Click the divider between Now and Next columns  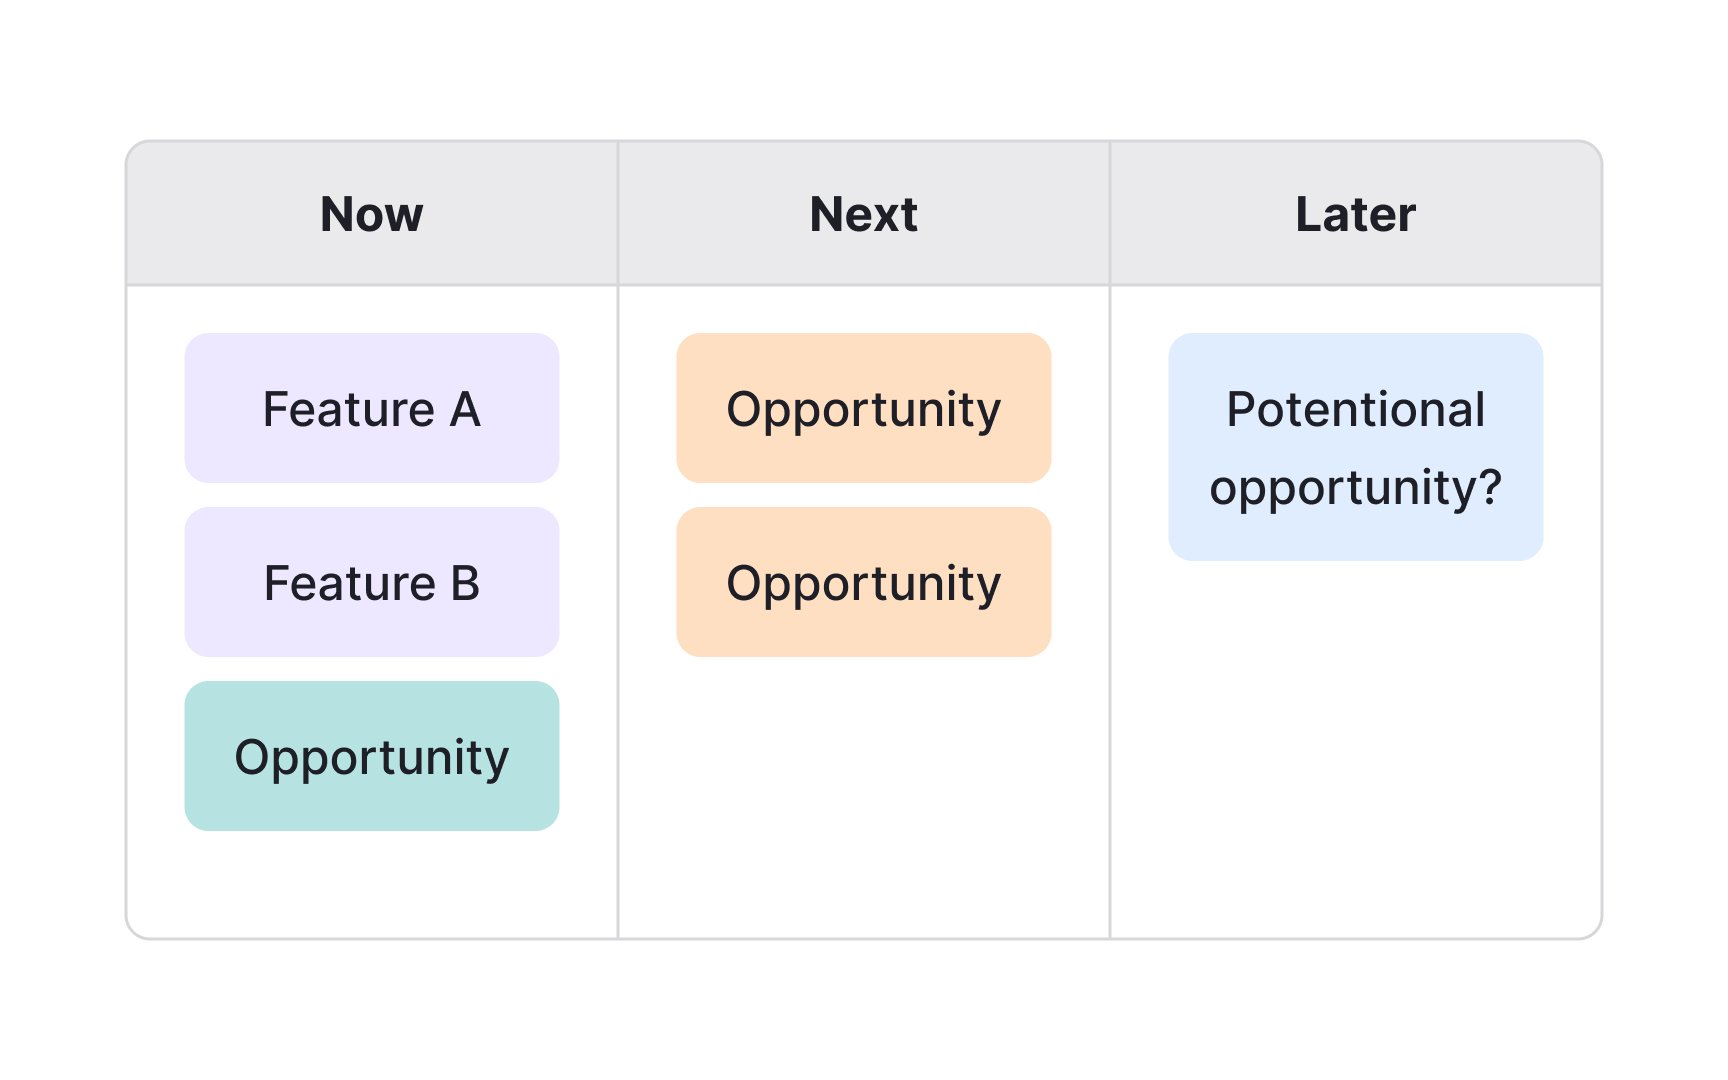618,610
